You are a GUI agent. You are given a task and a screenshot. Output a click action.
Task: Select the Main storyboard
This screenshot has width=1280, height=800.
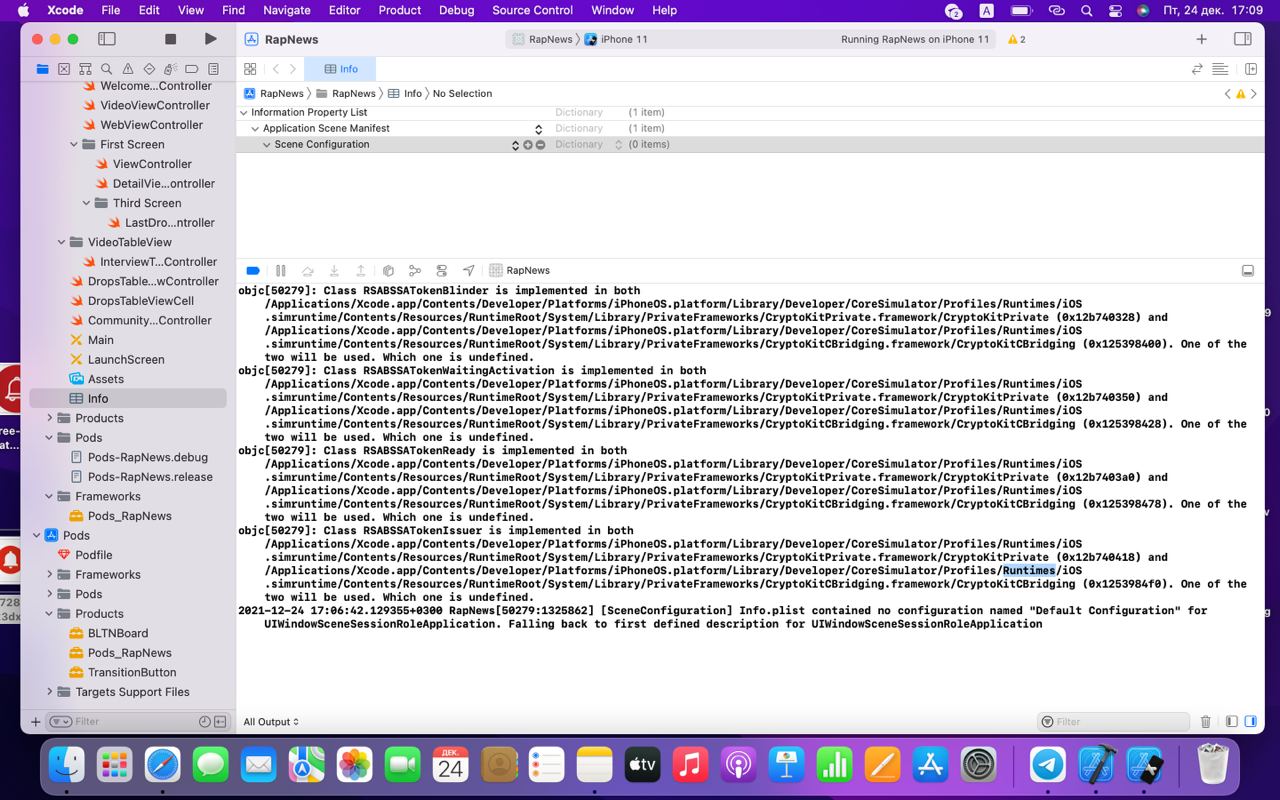(x=100, y=340)
